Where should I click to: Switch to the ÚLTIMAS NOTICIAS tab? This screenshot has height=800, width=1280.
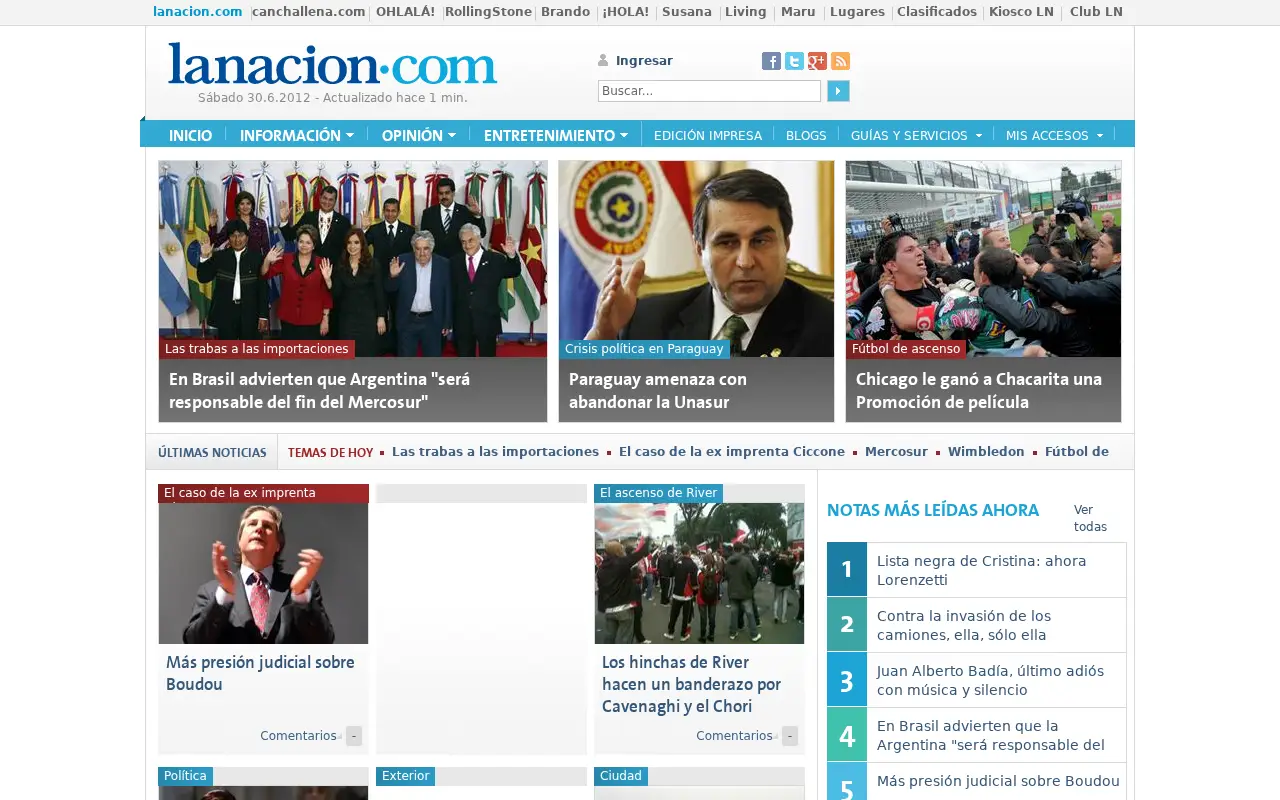212,452
